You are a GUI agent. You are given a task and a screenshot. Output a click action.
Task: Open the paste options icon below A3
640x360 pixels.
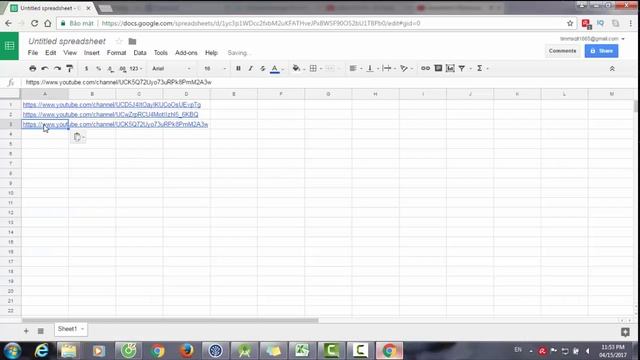(x=78, y=137)
